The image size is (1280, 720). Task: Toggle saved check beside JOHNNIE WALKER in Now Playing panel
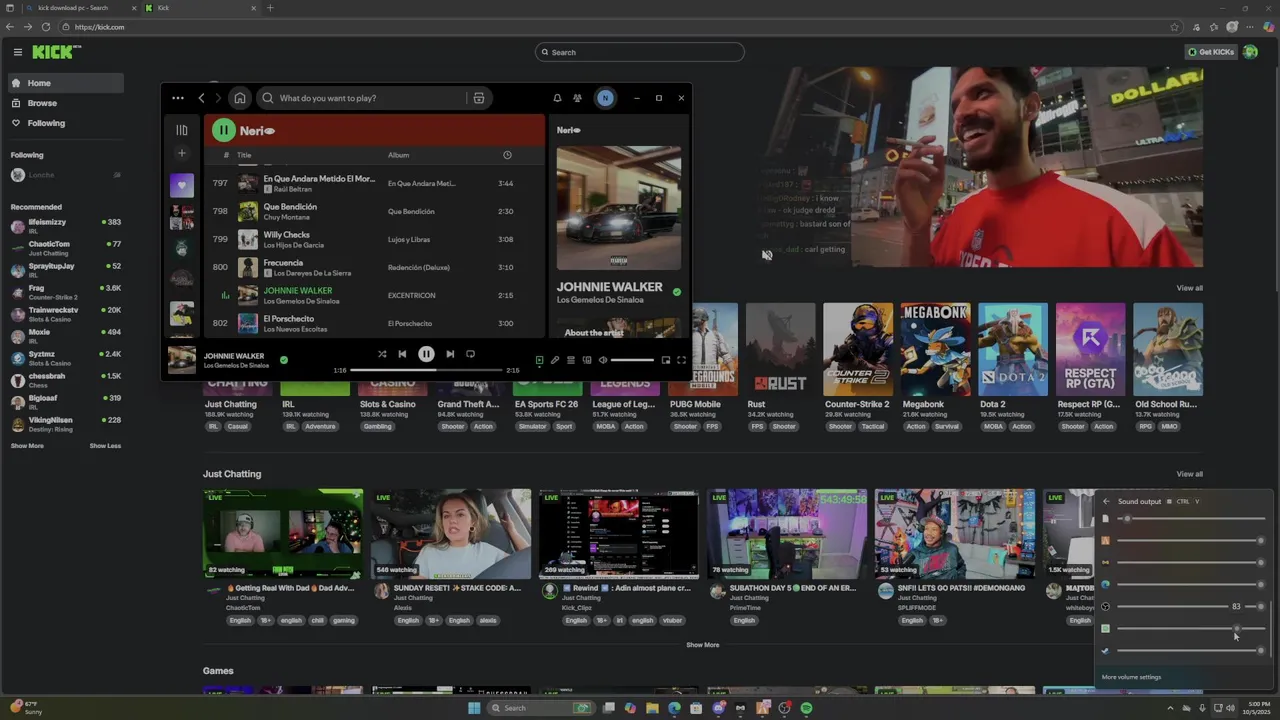point(677,292)
